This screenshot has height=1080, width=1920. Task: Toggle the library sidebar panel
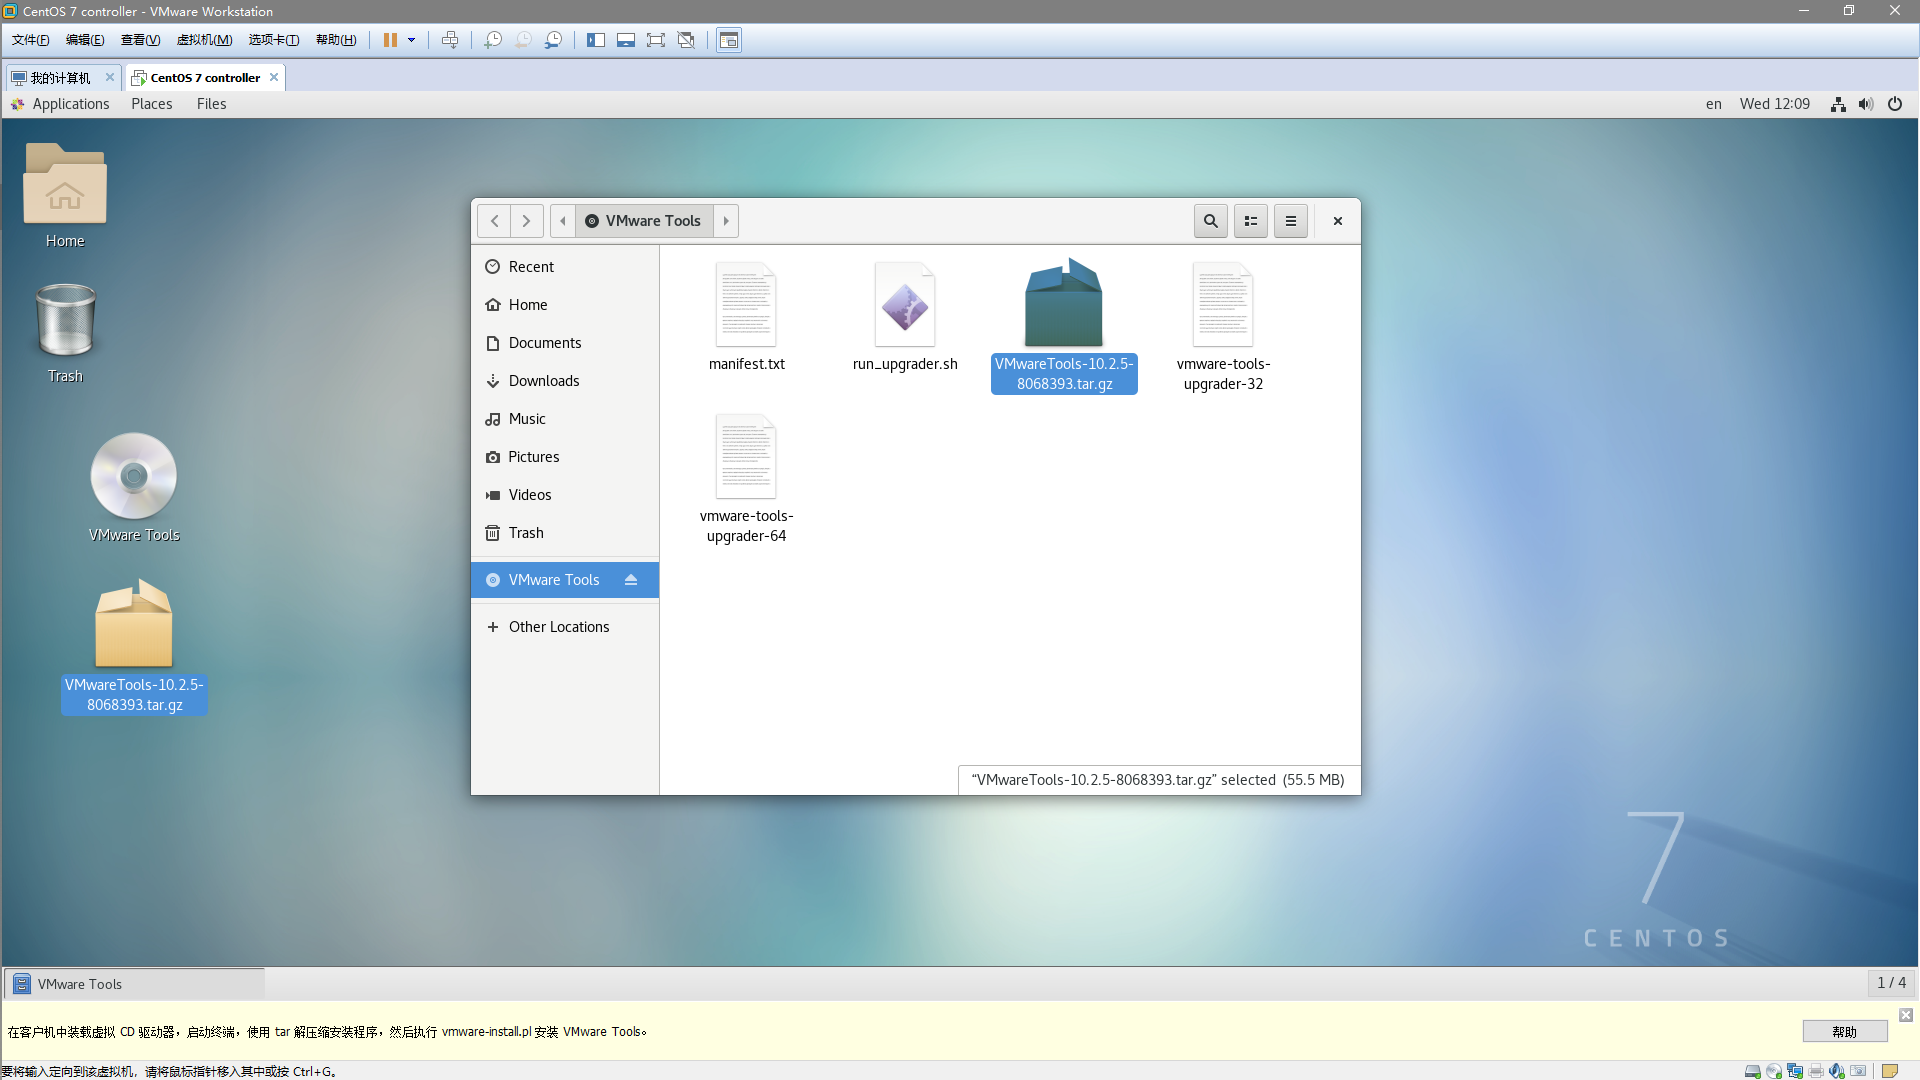[596, 40]
